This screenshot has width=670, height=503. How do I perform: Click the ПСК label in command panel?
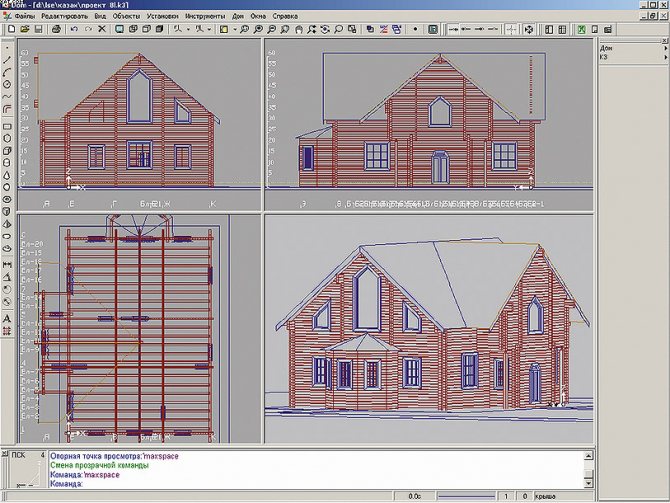[x=18, y=455]
